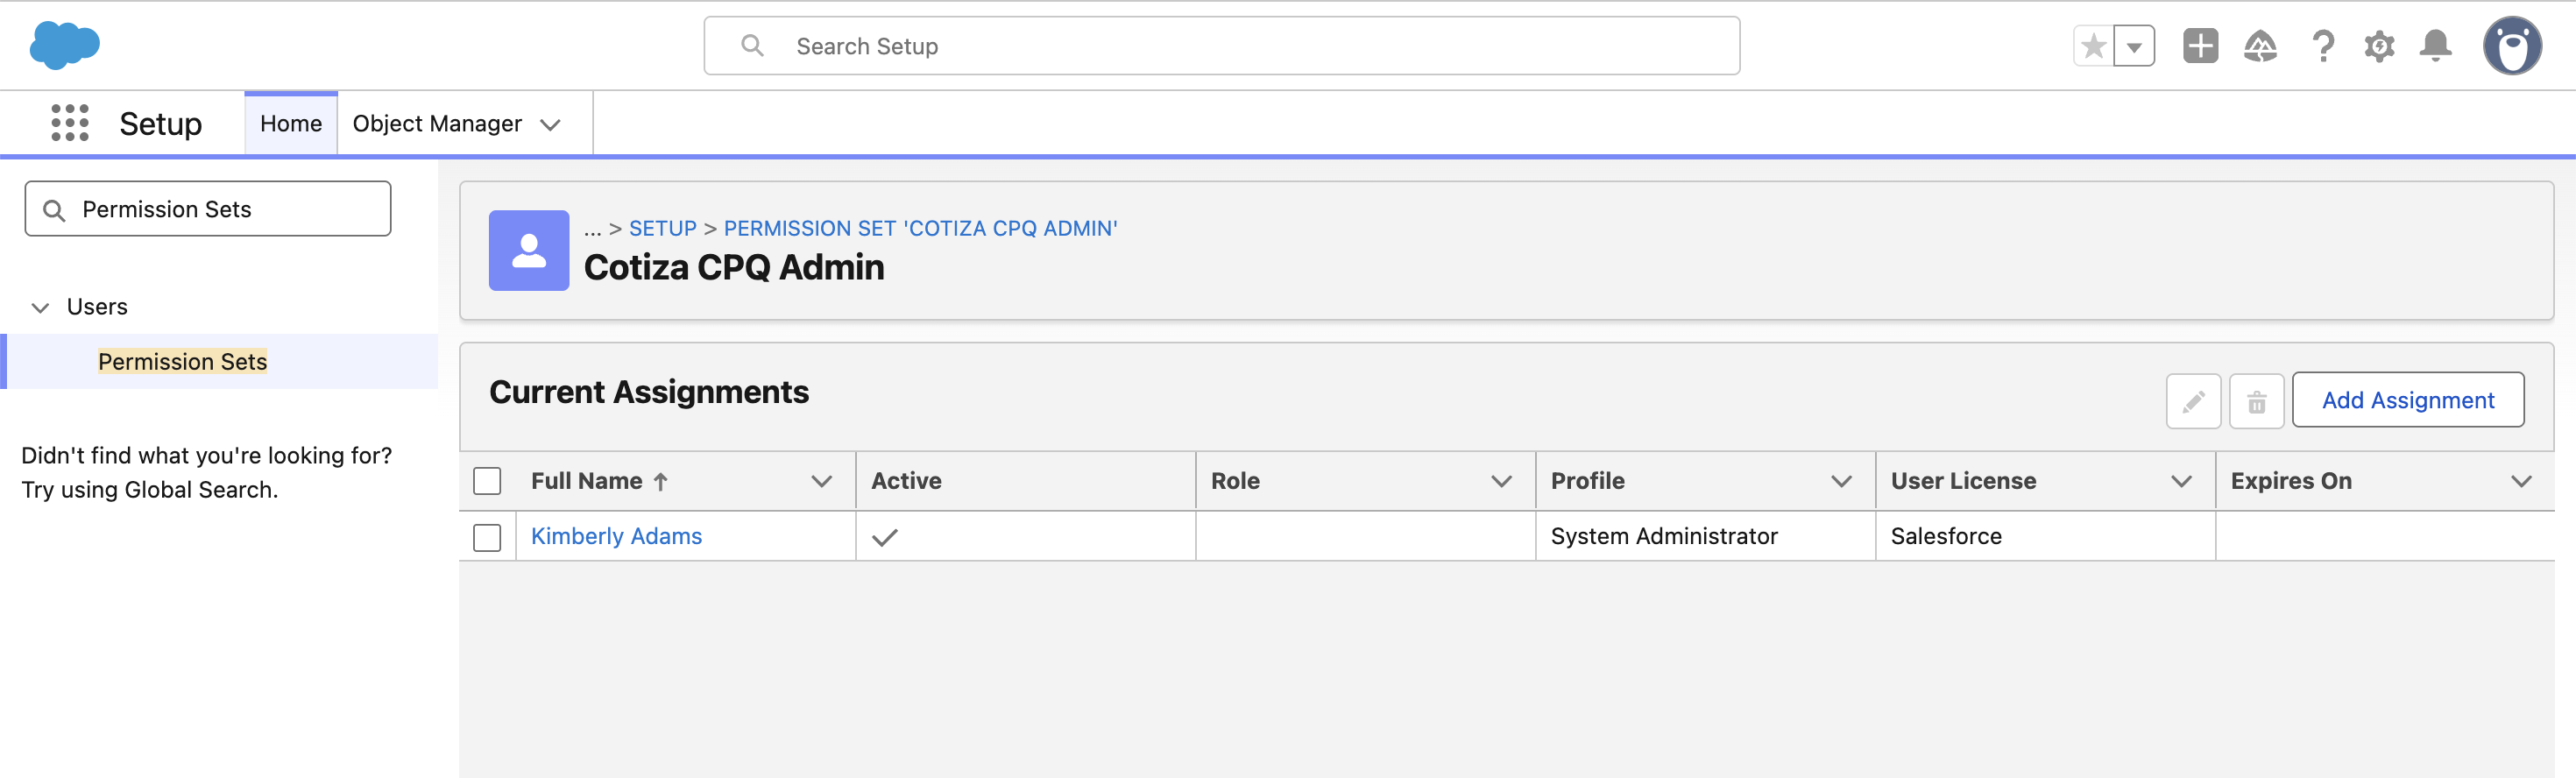Open the Expires On column menu chevron
The image size is (2576, 778).
(x=2521, y=482)
